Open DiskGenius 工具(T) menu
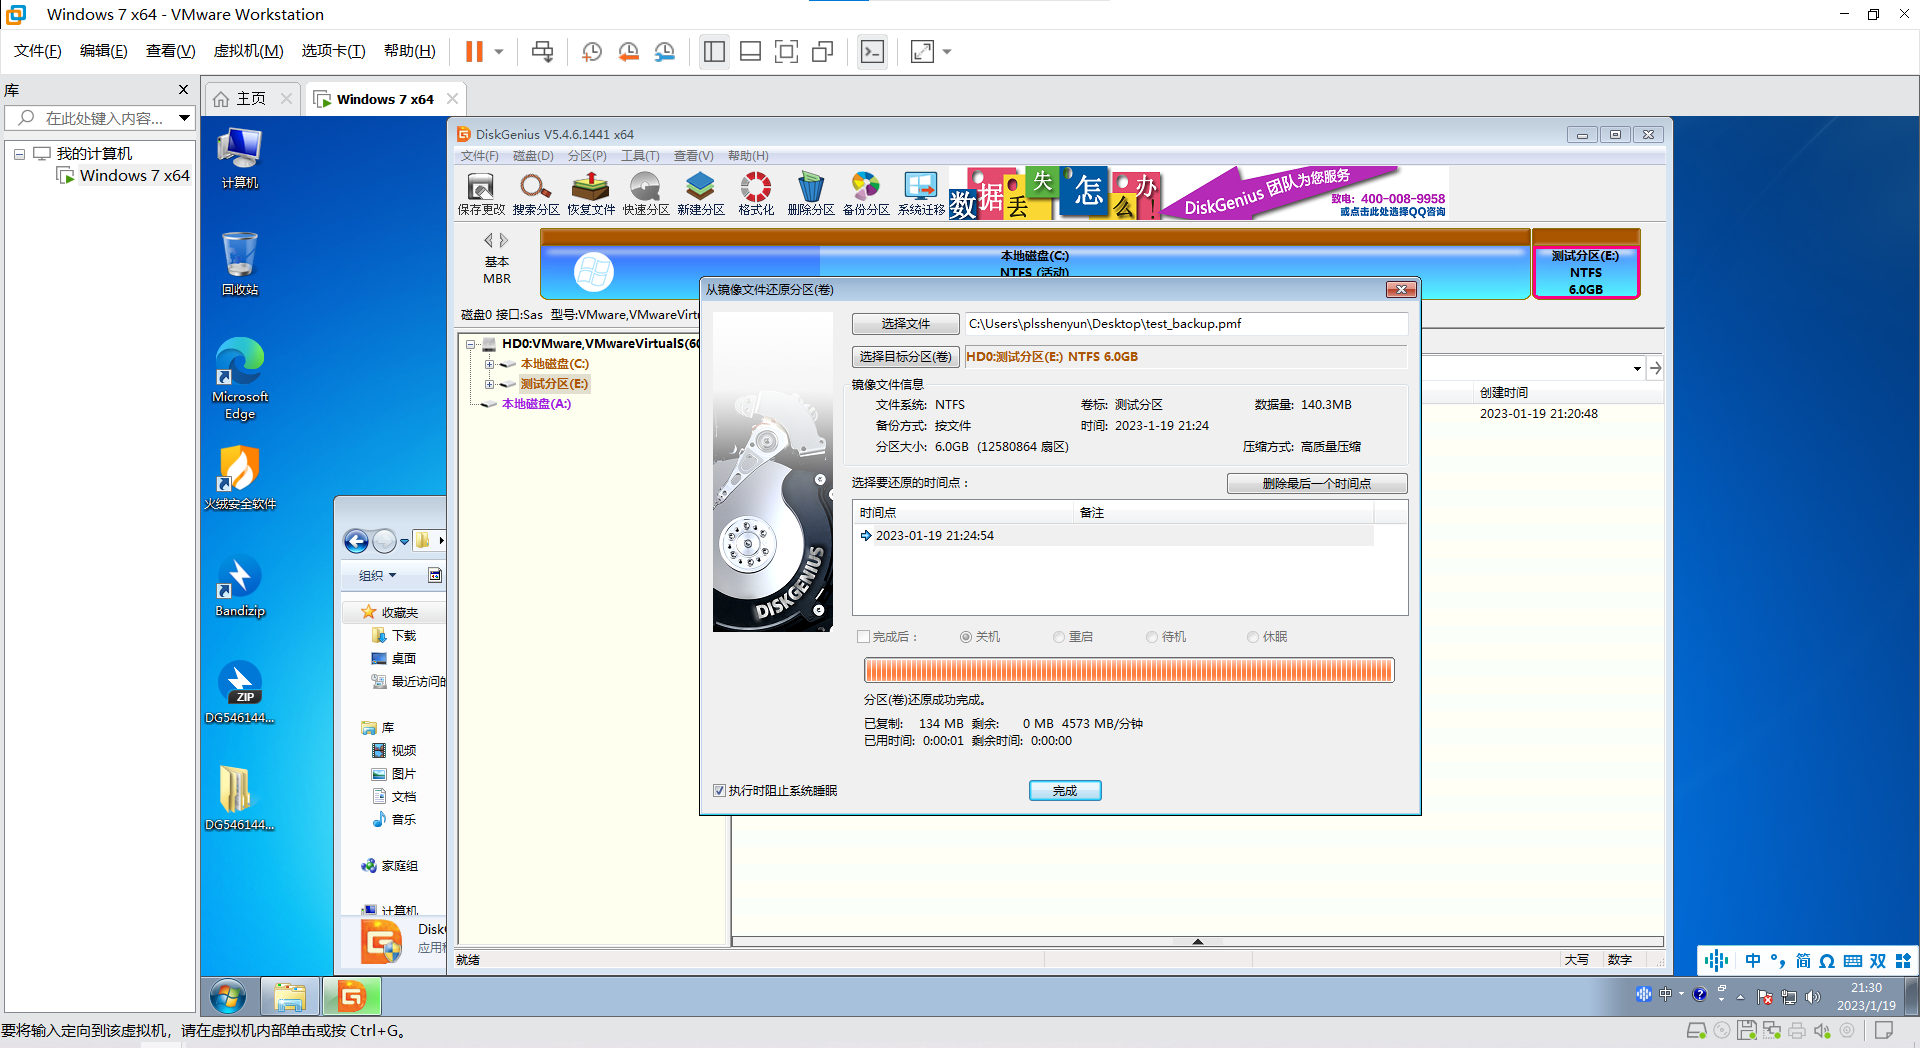The height and width of the screenshot is (1048, 1920). (640, 156)
